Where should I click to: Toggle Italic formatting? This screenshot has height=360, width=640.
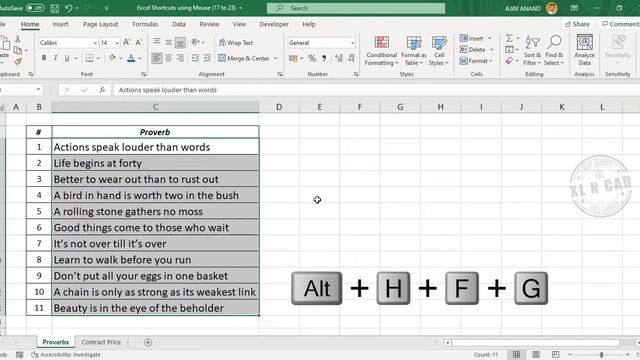56,58
